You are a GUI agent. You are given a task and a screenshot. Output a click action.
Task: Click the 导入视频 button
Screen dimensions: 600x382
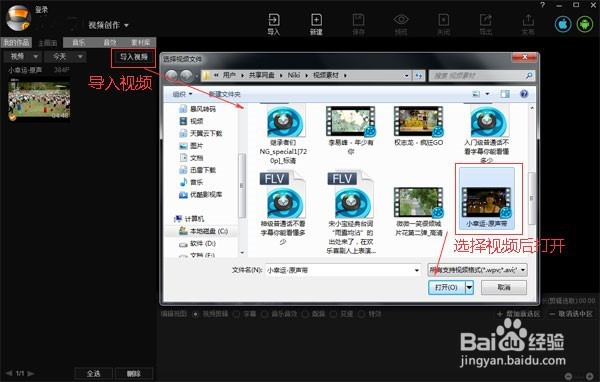[134, 57]
